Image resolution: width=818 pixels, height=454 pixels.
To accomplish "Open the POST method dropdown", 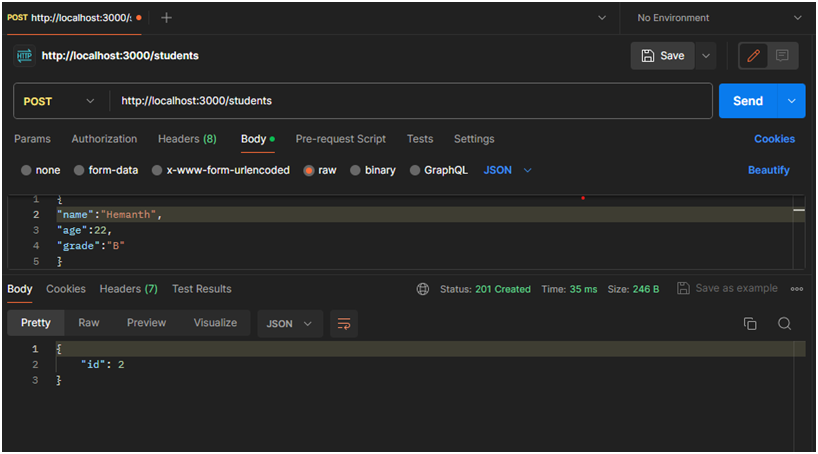I will (59, 101).
